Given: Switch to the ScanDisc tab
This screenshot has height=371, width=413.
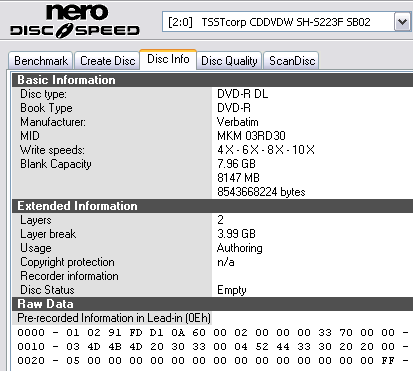Looking at the screenshot, I should [x=292, y=61].
